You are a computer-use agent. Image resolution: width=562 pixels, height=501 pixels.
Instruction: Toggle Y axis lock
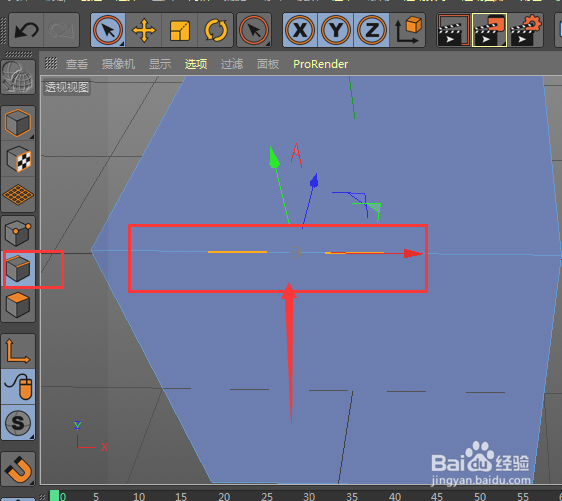point(336,30)
